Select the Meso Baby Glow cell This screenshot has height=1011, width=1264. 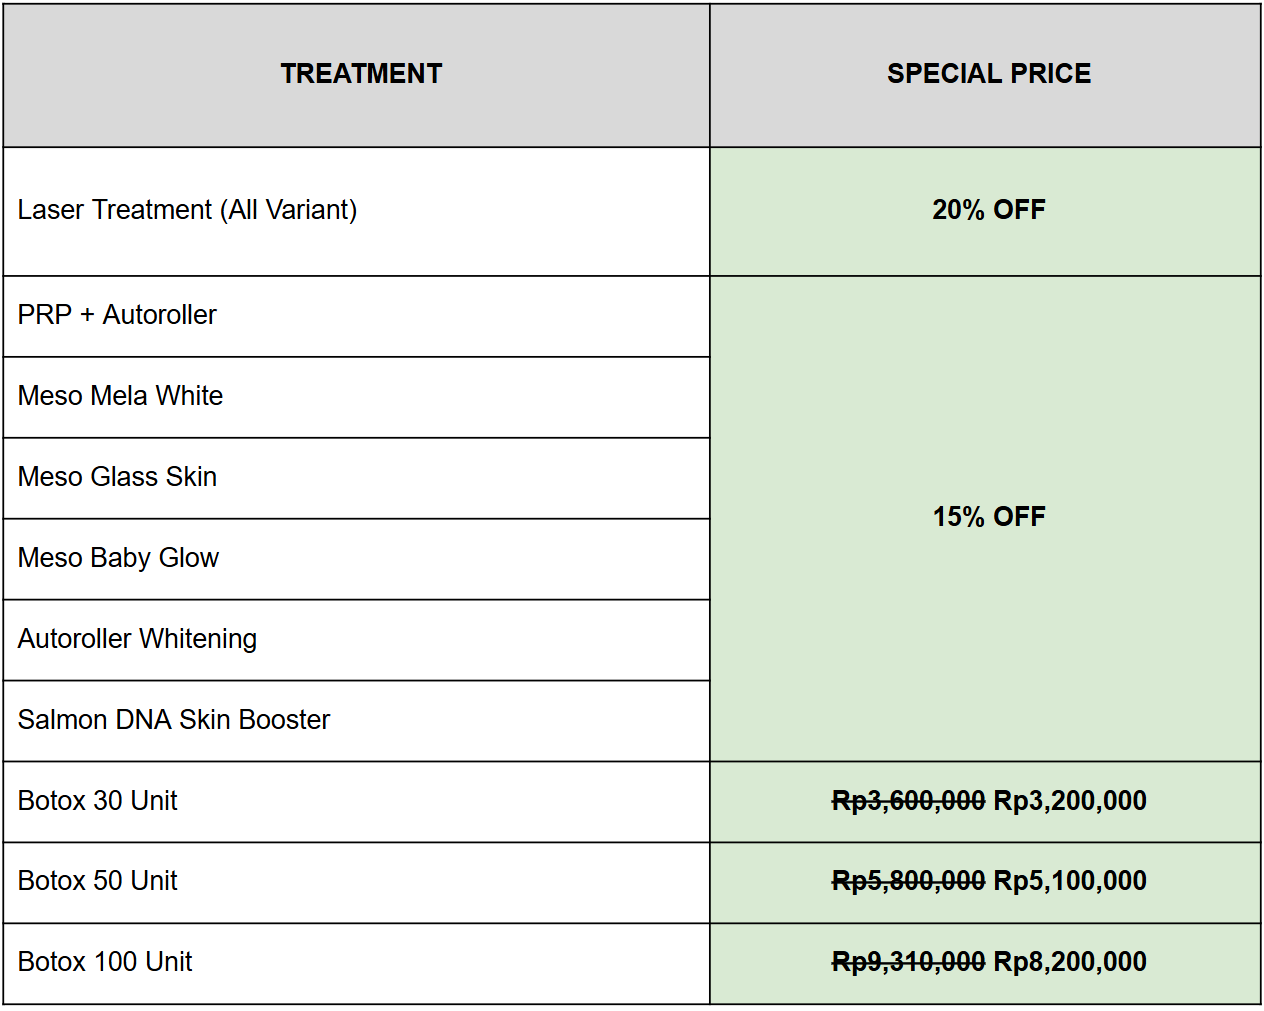pos(356,559)
